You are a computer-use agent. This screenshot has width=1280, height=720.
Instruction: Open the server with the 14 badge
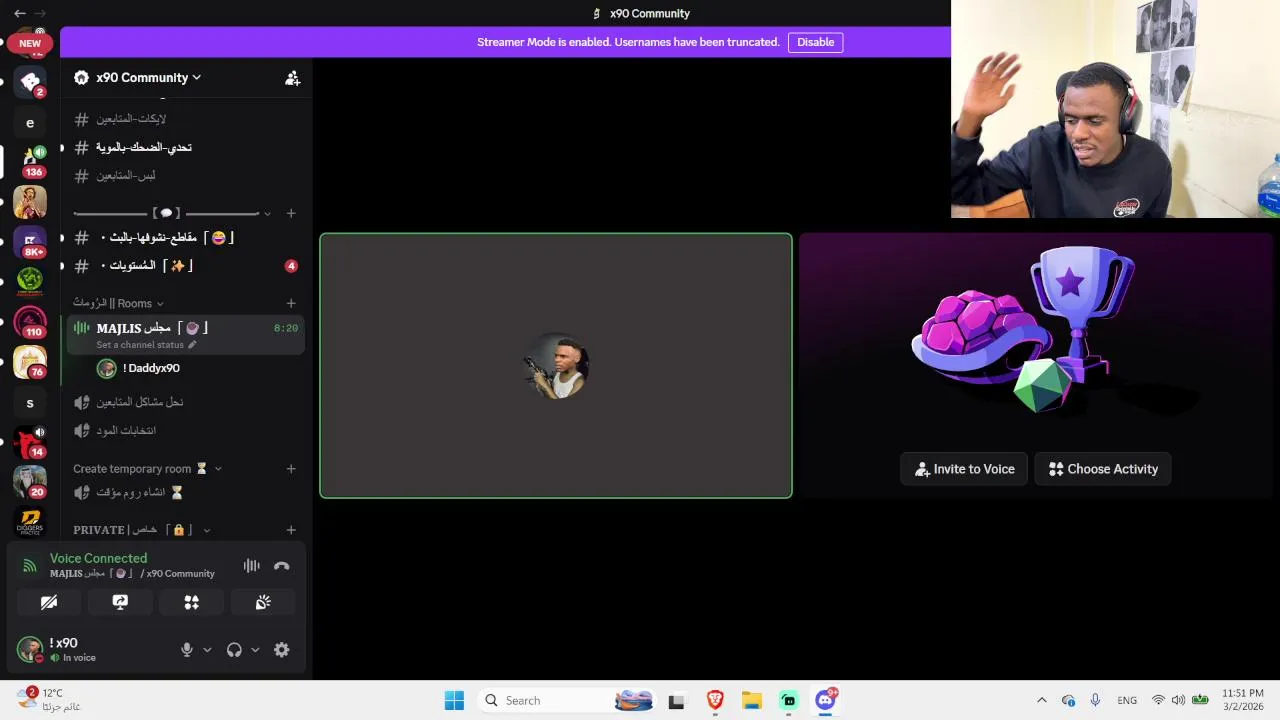point(30,441)
